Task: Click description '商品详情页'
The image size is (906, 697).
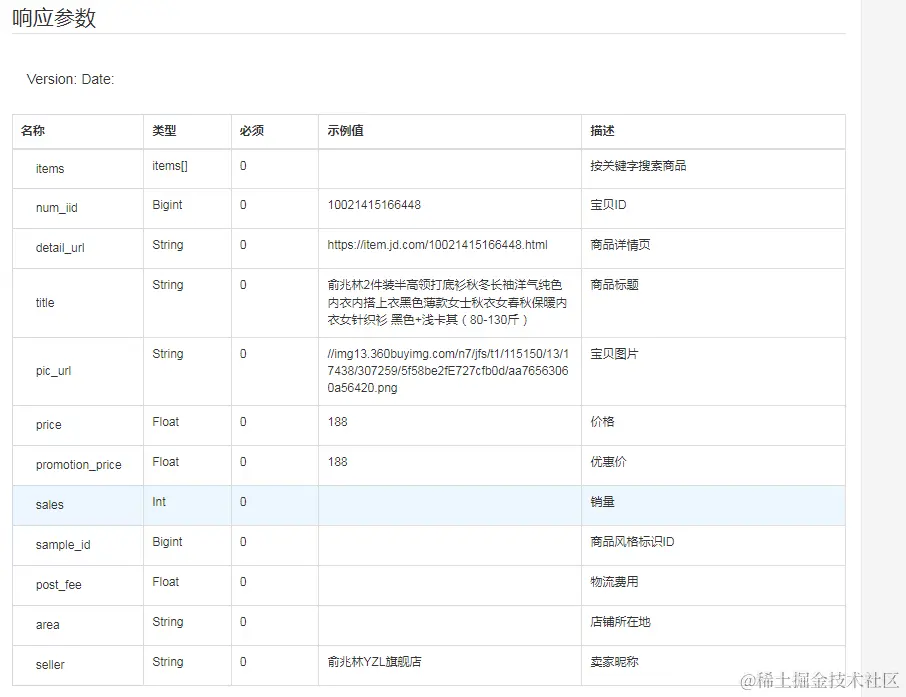Action: pos(620,244)
